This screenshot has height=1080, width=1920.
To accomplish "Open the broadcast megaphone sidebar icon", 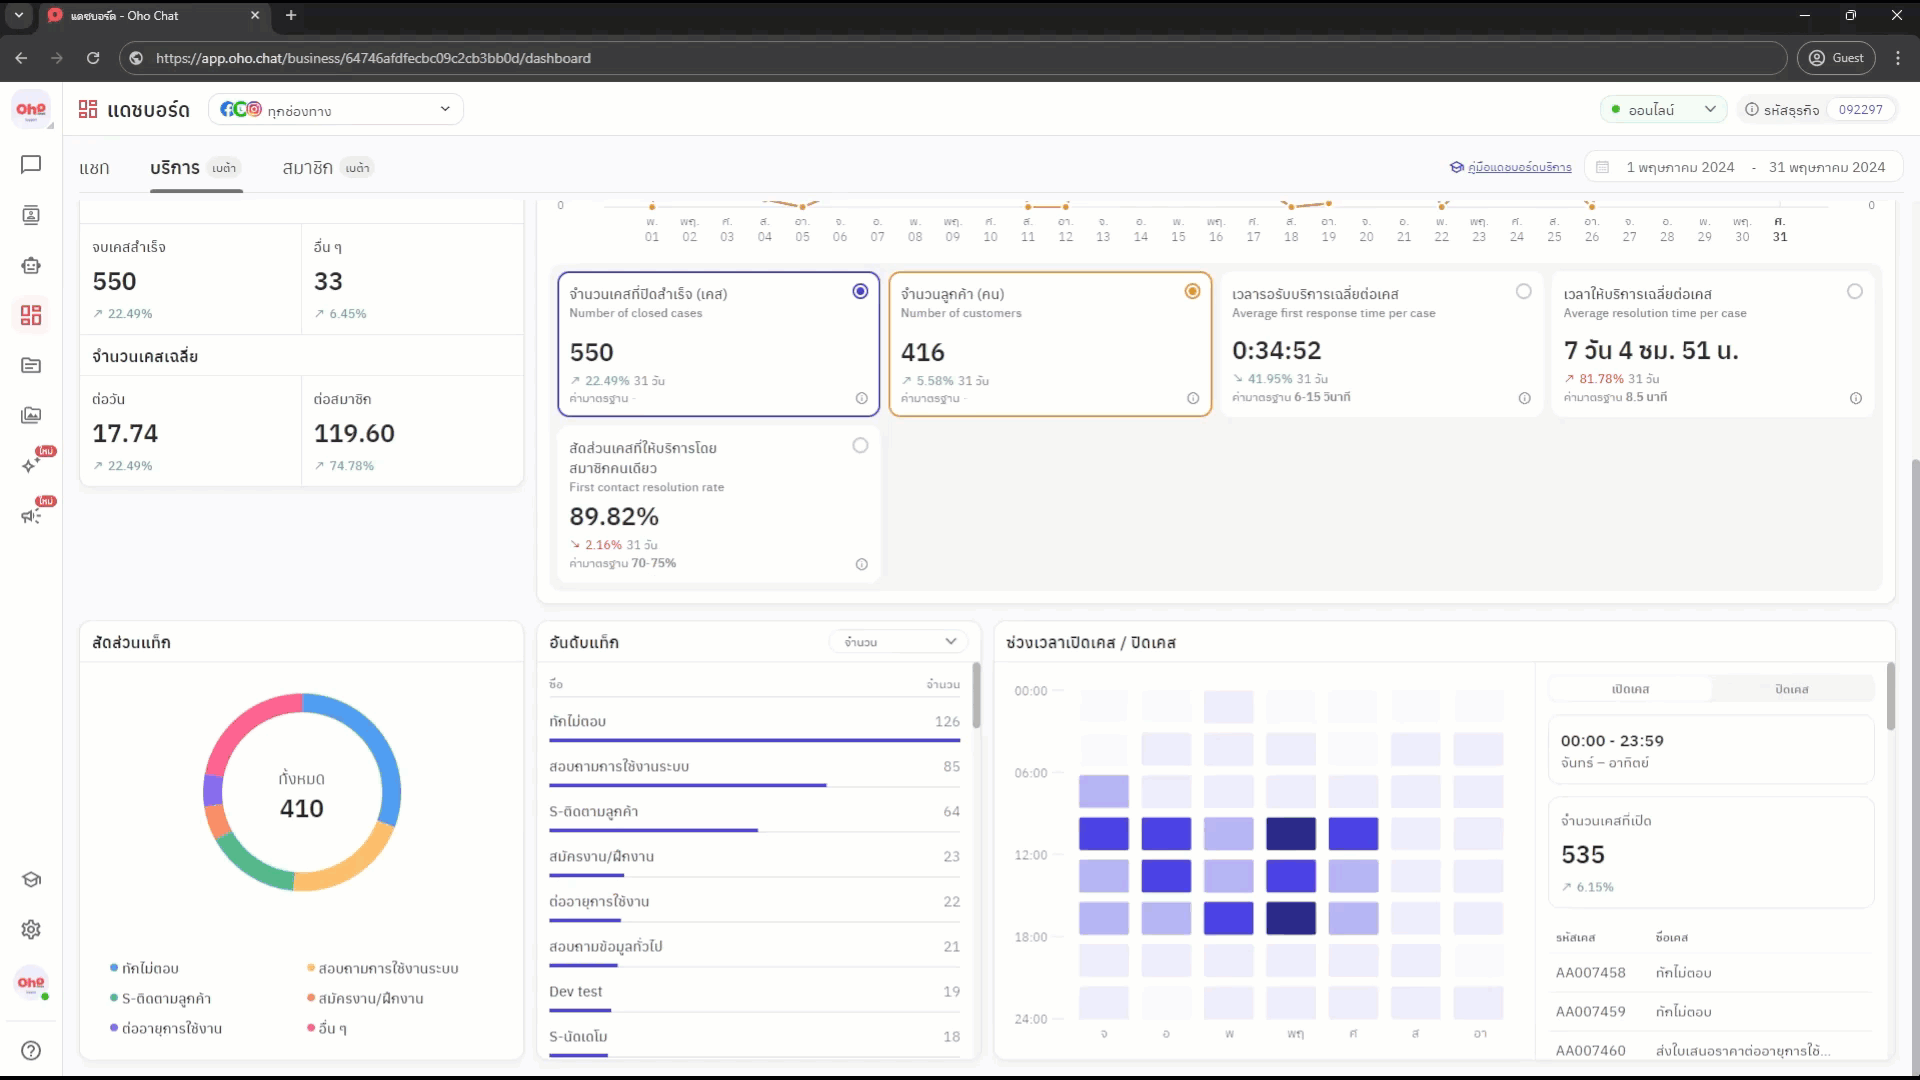I will pos(31,515).
